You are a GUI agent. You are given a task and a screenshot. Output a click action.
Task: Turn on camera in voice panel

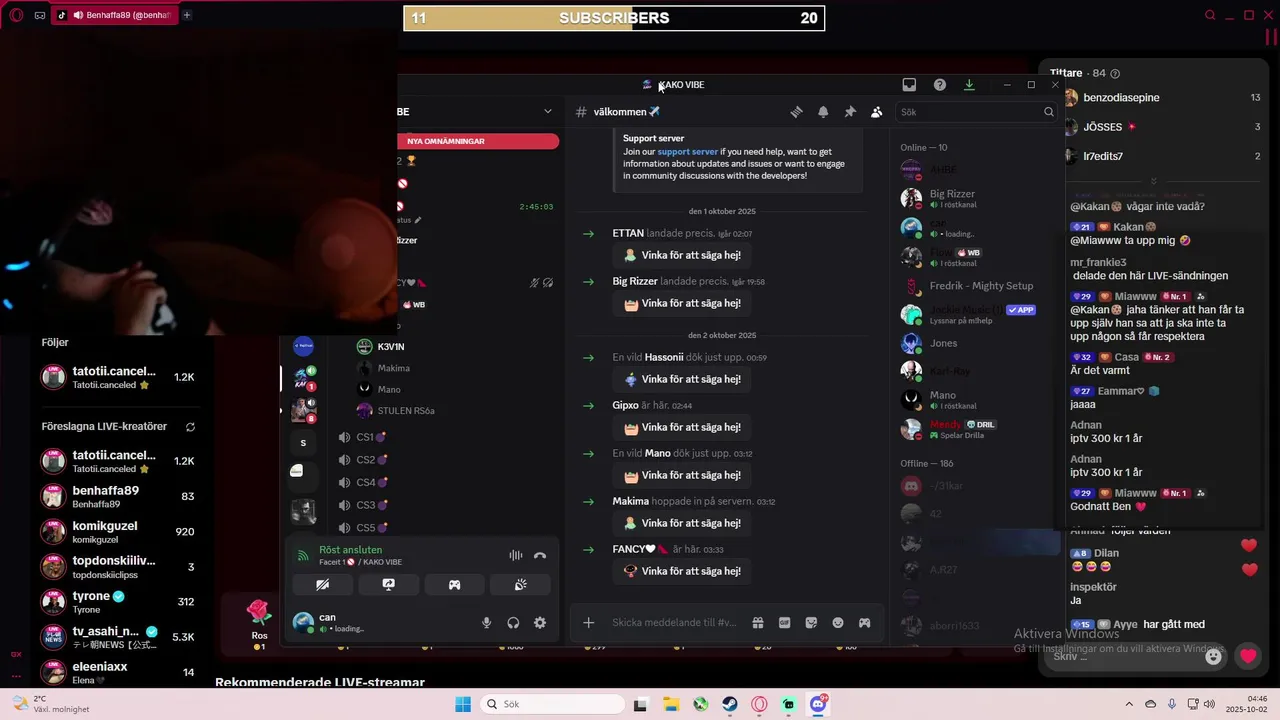pyautogui.click(x=322, y=585)
